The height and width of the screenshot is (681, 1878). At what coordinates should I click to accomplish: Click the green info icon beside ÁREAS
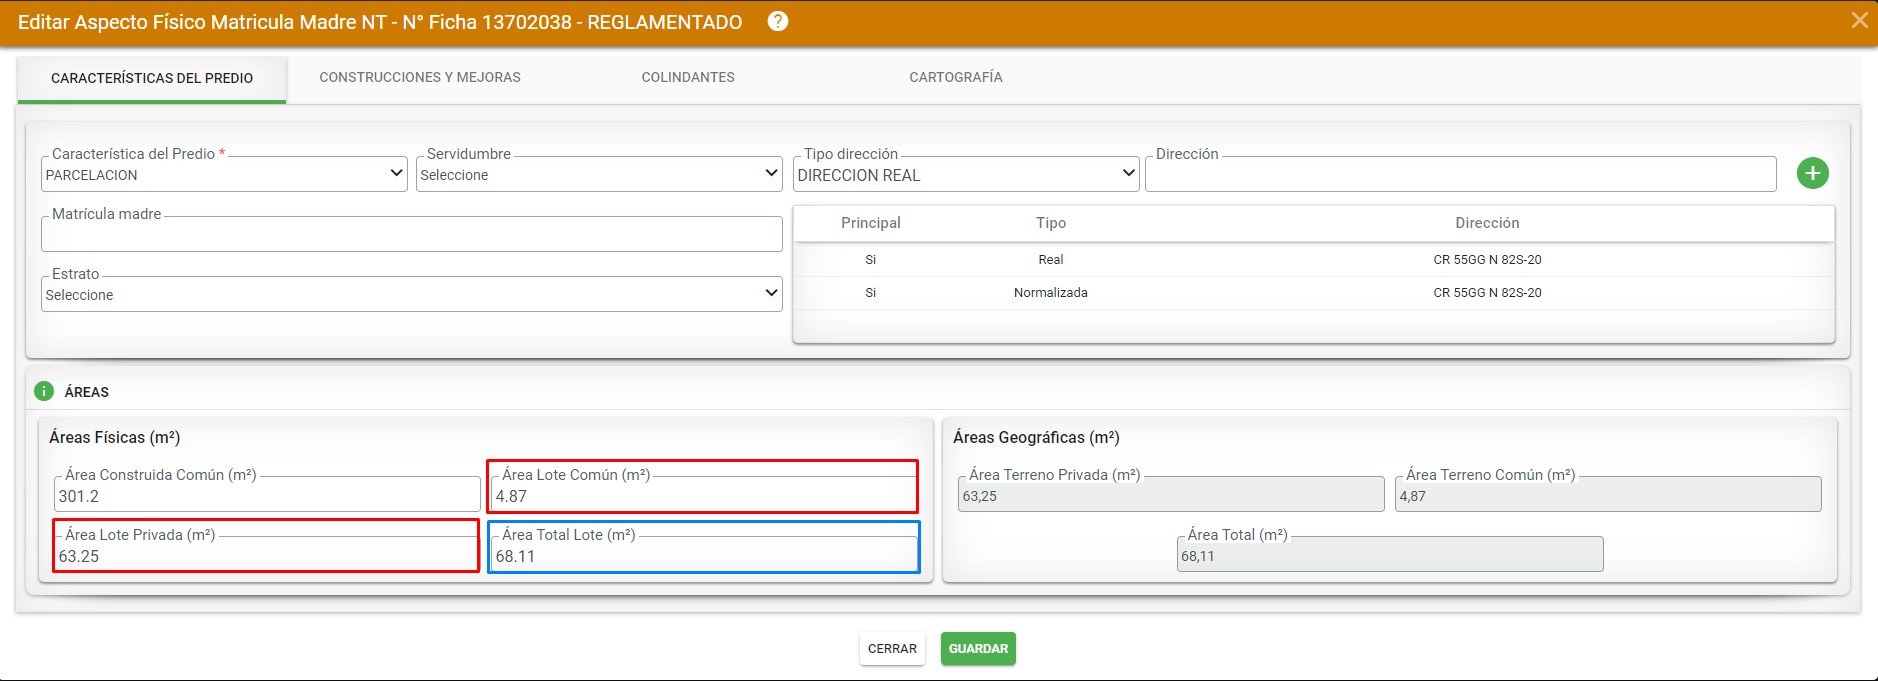[44, 391]
